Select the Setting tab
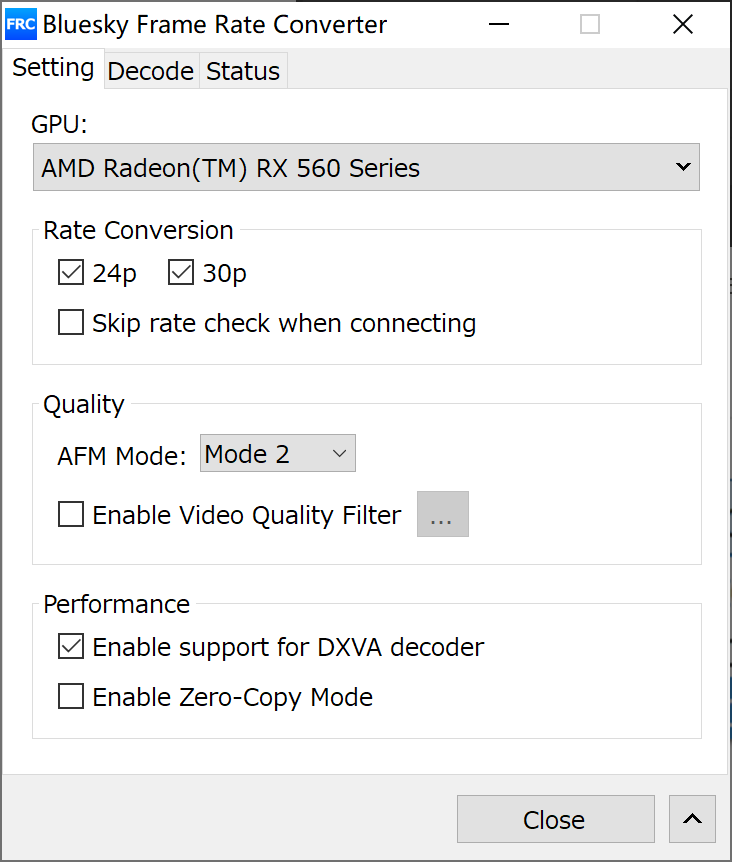 [x=53, y=68]
